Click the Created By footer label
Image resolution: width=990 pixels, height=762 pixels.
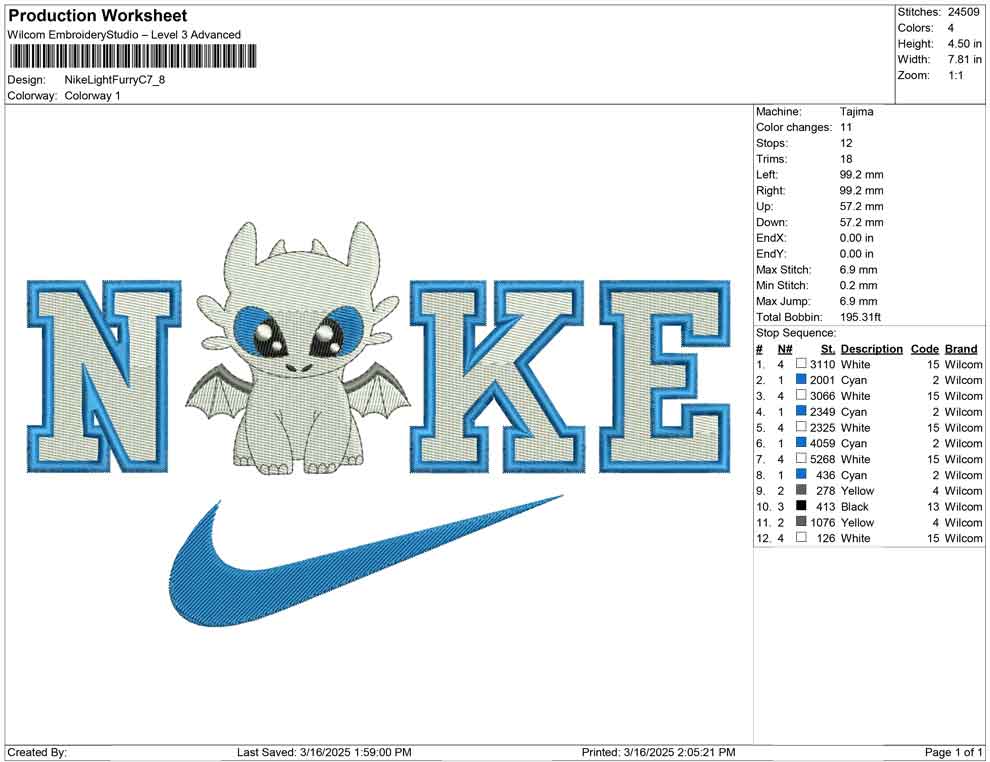click(x=37, y=752)
